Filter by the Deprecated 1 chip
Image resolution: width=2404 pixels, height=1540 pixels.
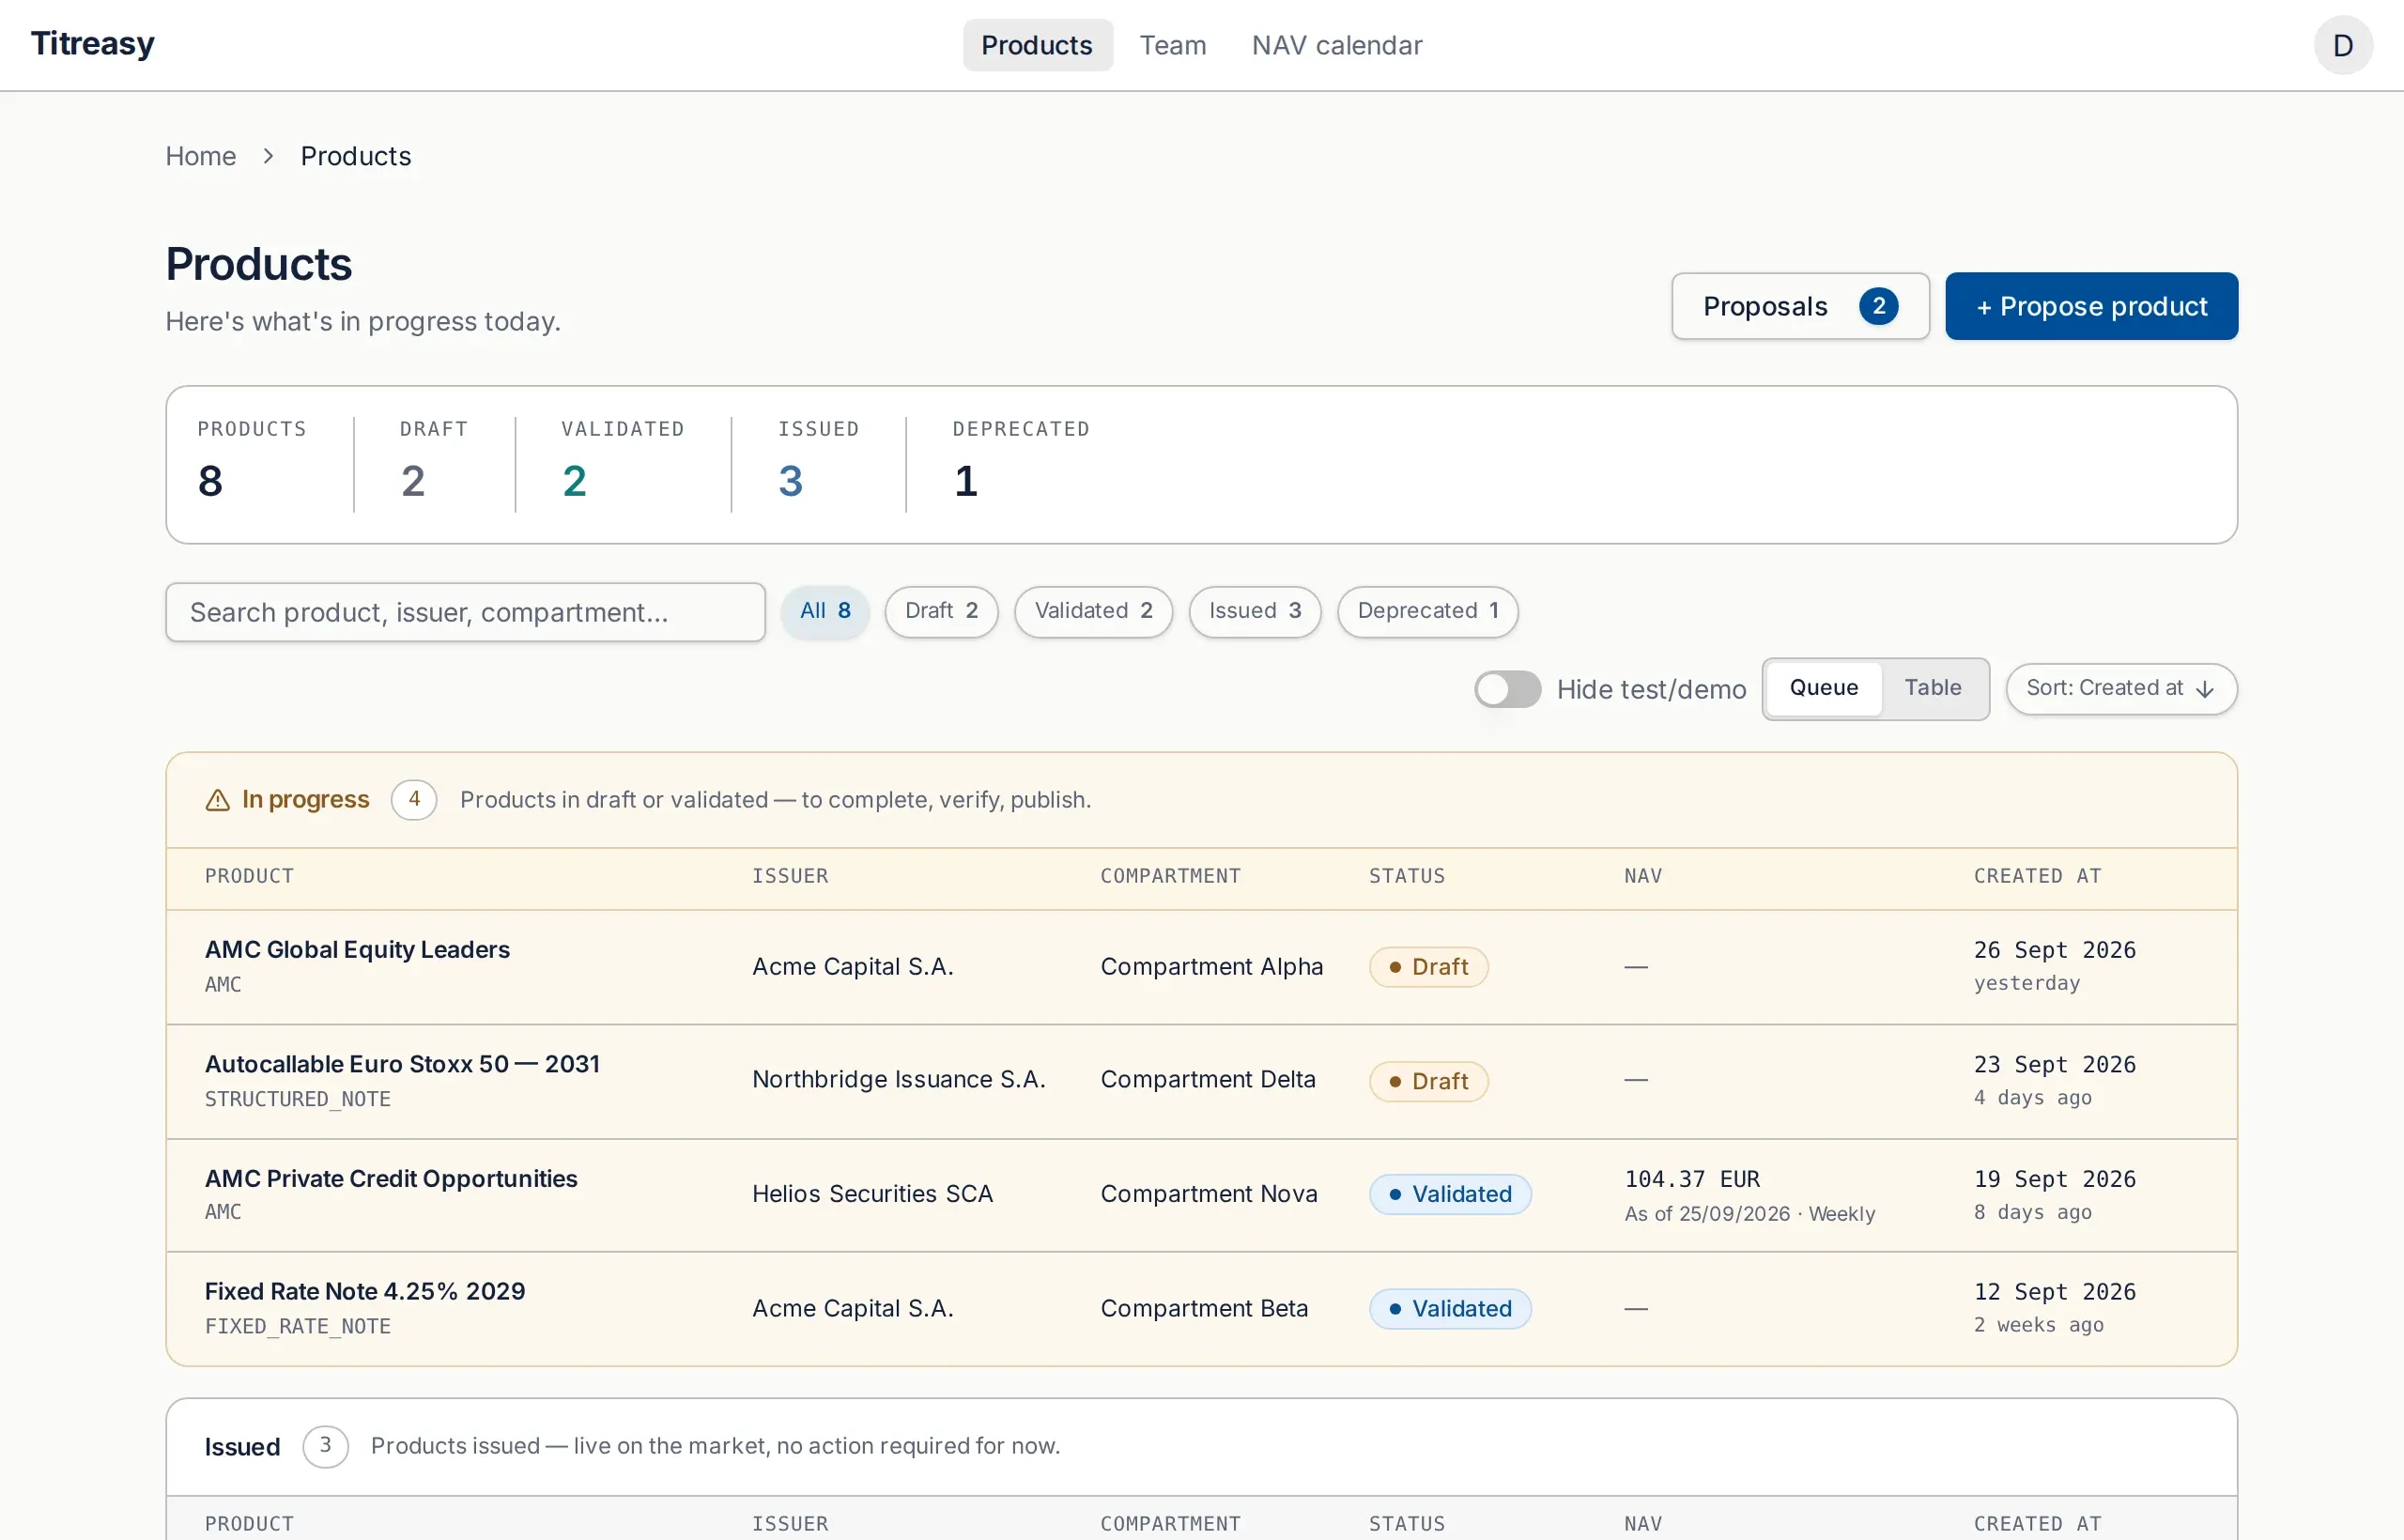1427,611
